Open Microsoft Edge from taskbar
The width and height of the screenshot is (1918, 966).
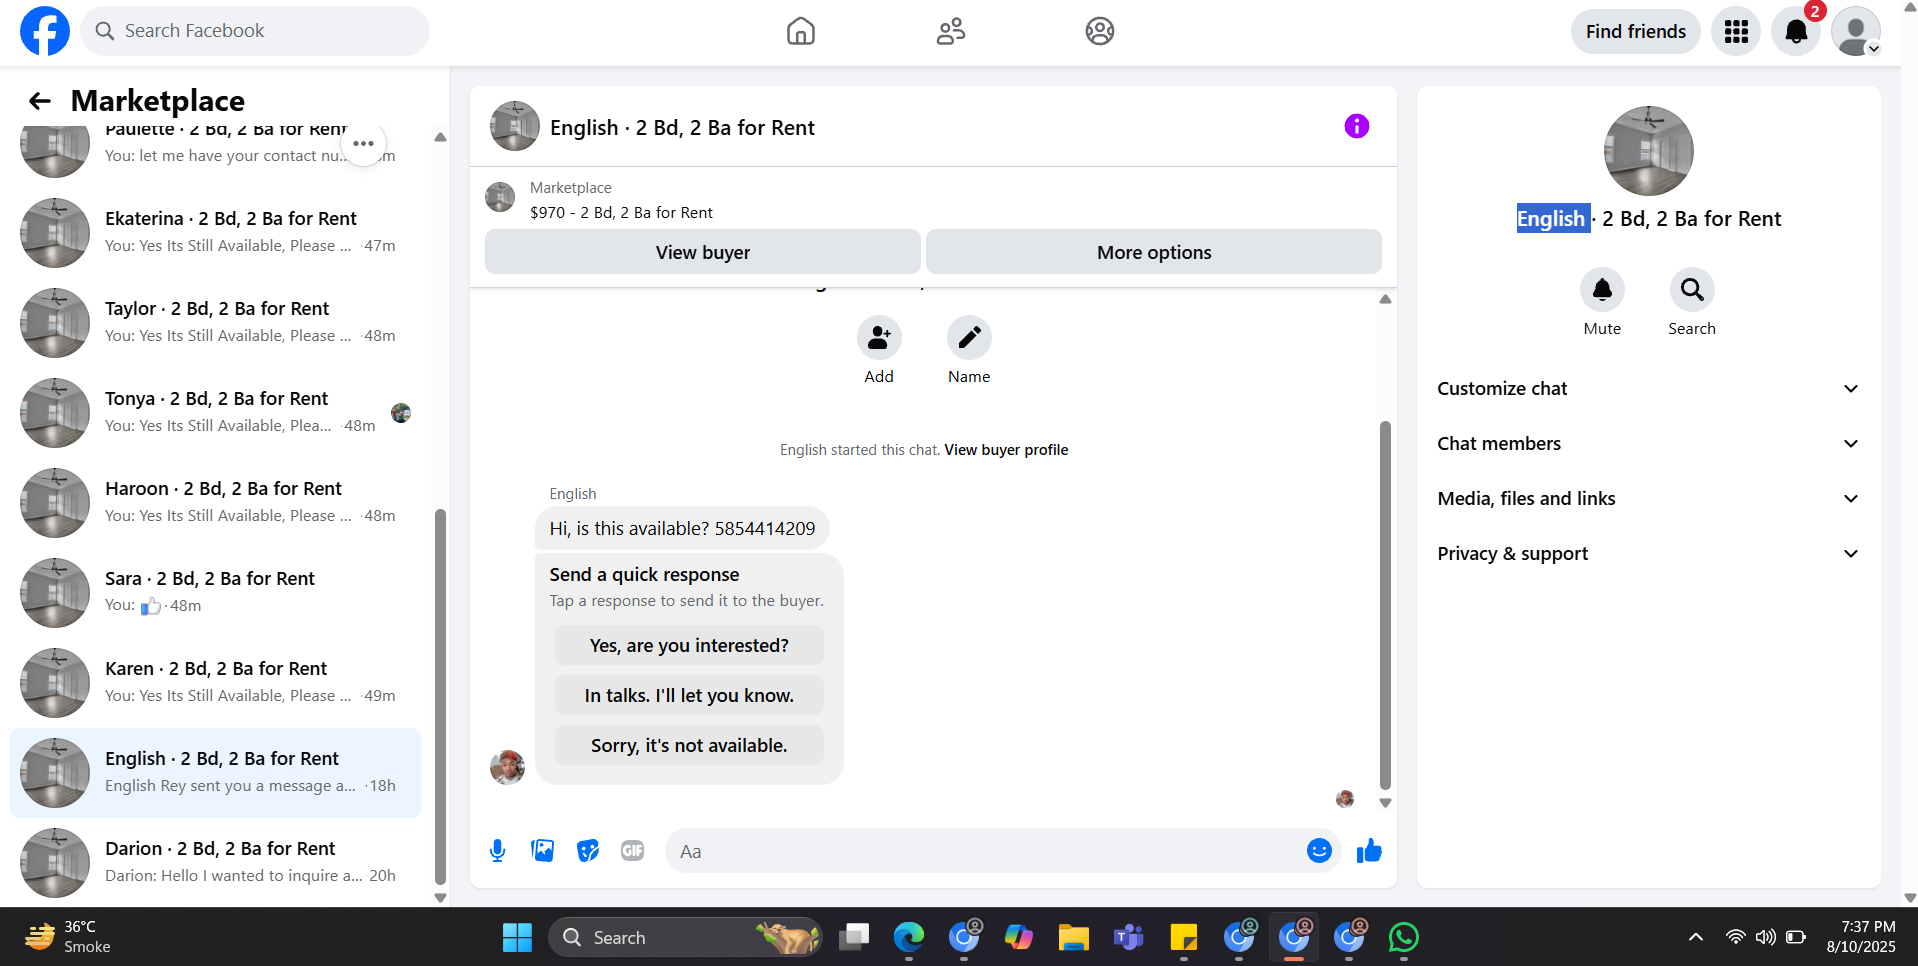pyautogui.click(x=909, y=938)
